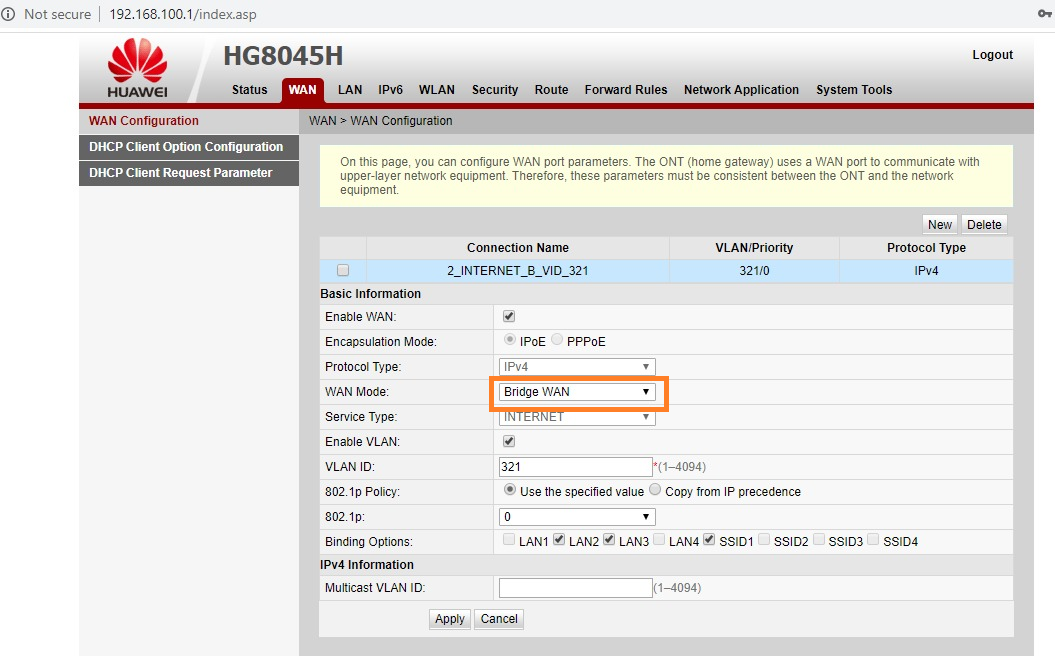
Task: Go to the WLAN tab
Action: (x=437, y=89)
